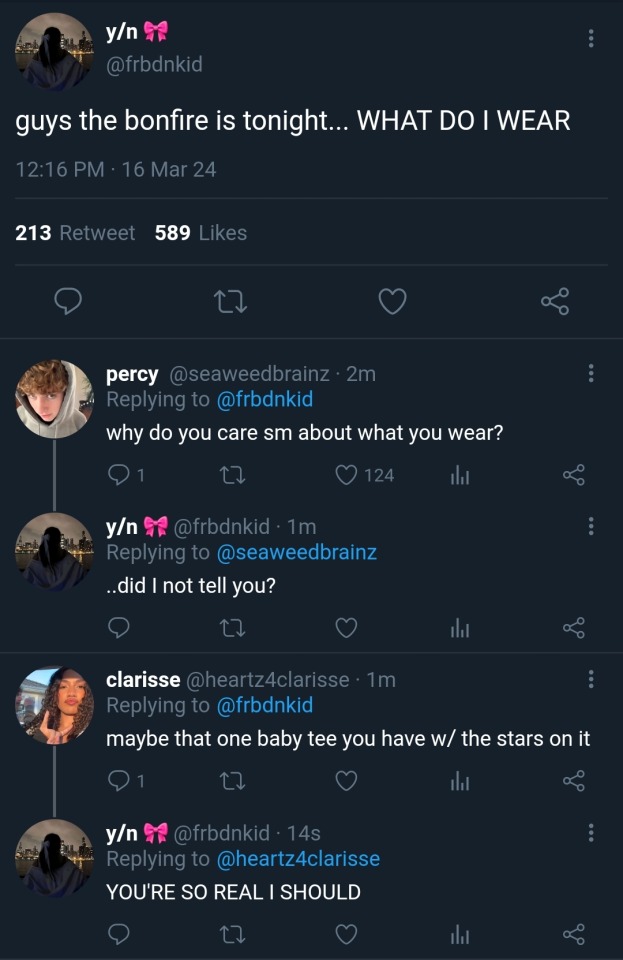The width and height of the screenshot is (623, 960).
Task: Retweet the main bonfire tweet
Action: pos(232,301)
